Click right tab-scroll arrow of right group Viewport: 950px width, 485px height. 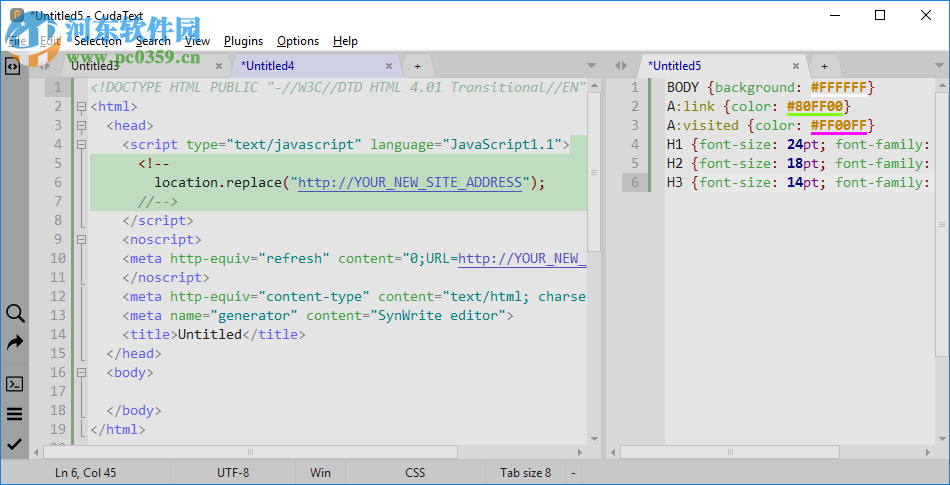click(x=624, y=65)
